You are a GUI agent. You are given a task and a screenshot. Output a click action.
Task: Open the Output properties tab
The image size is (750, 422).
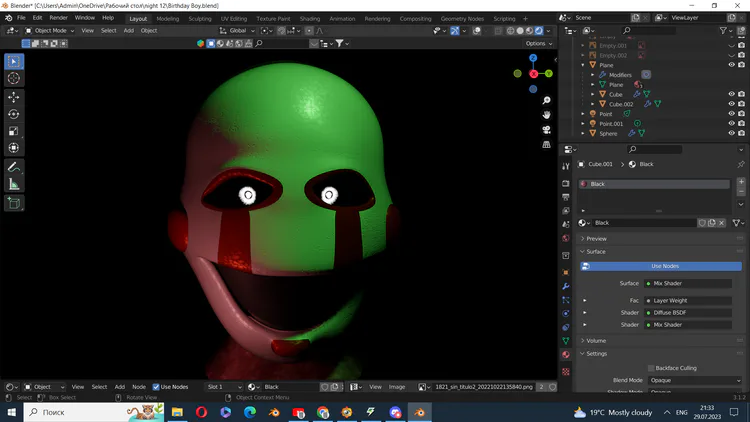tap(566, 197)
